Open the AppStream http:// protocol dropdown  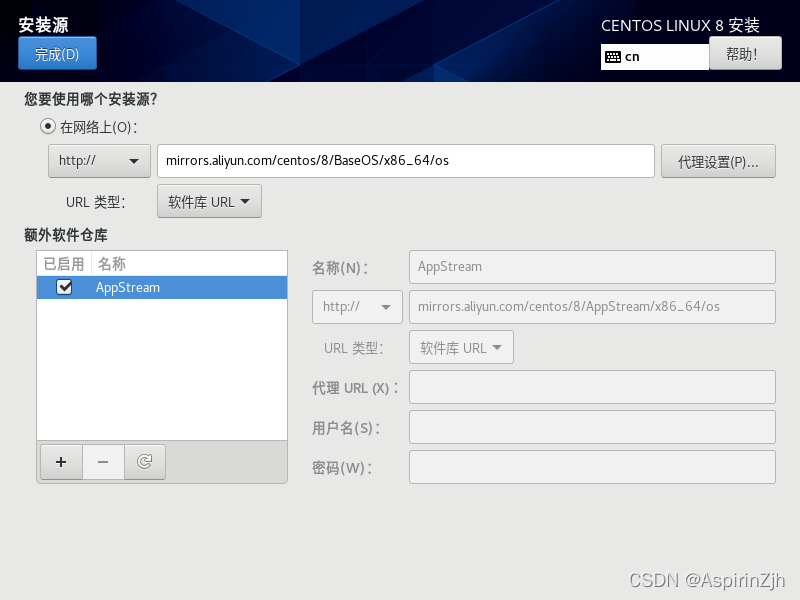[357, 307]
